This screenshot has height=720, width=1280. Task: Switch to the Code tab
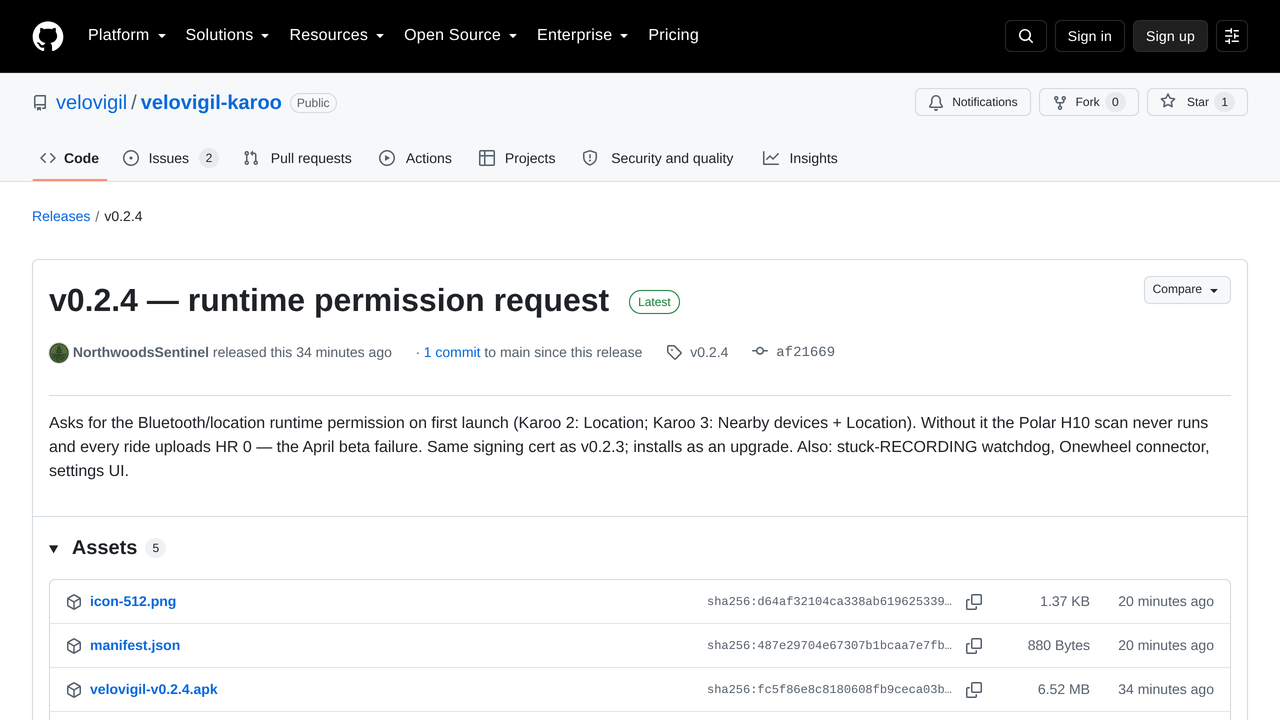[70, 158]
